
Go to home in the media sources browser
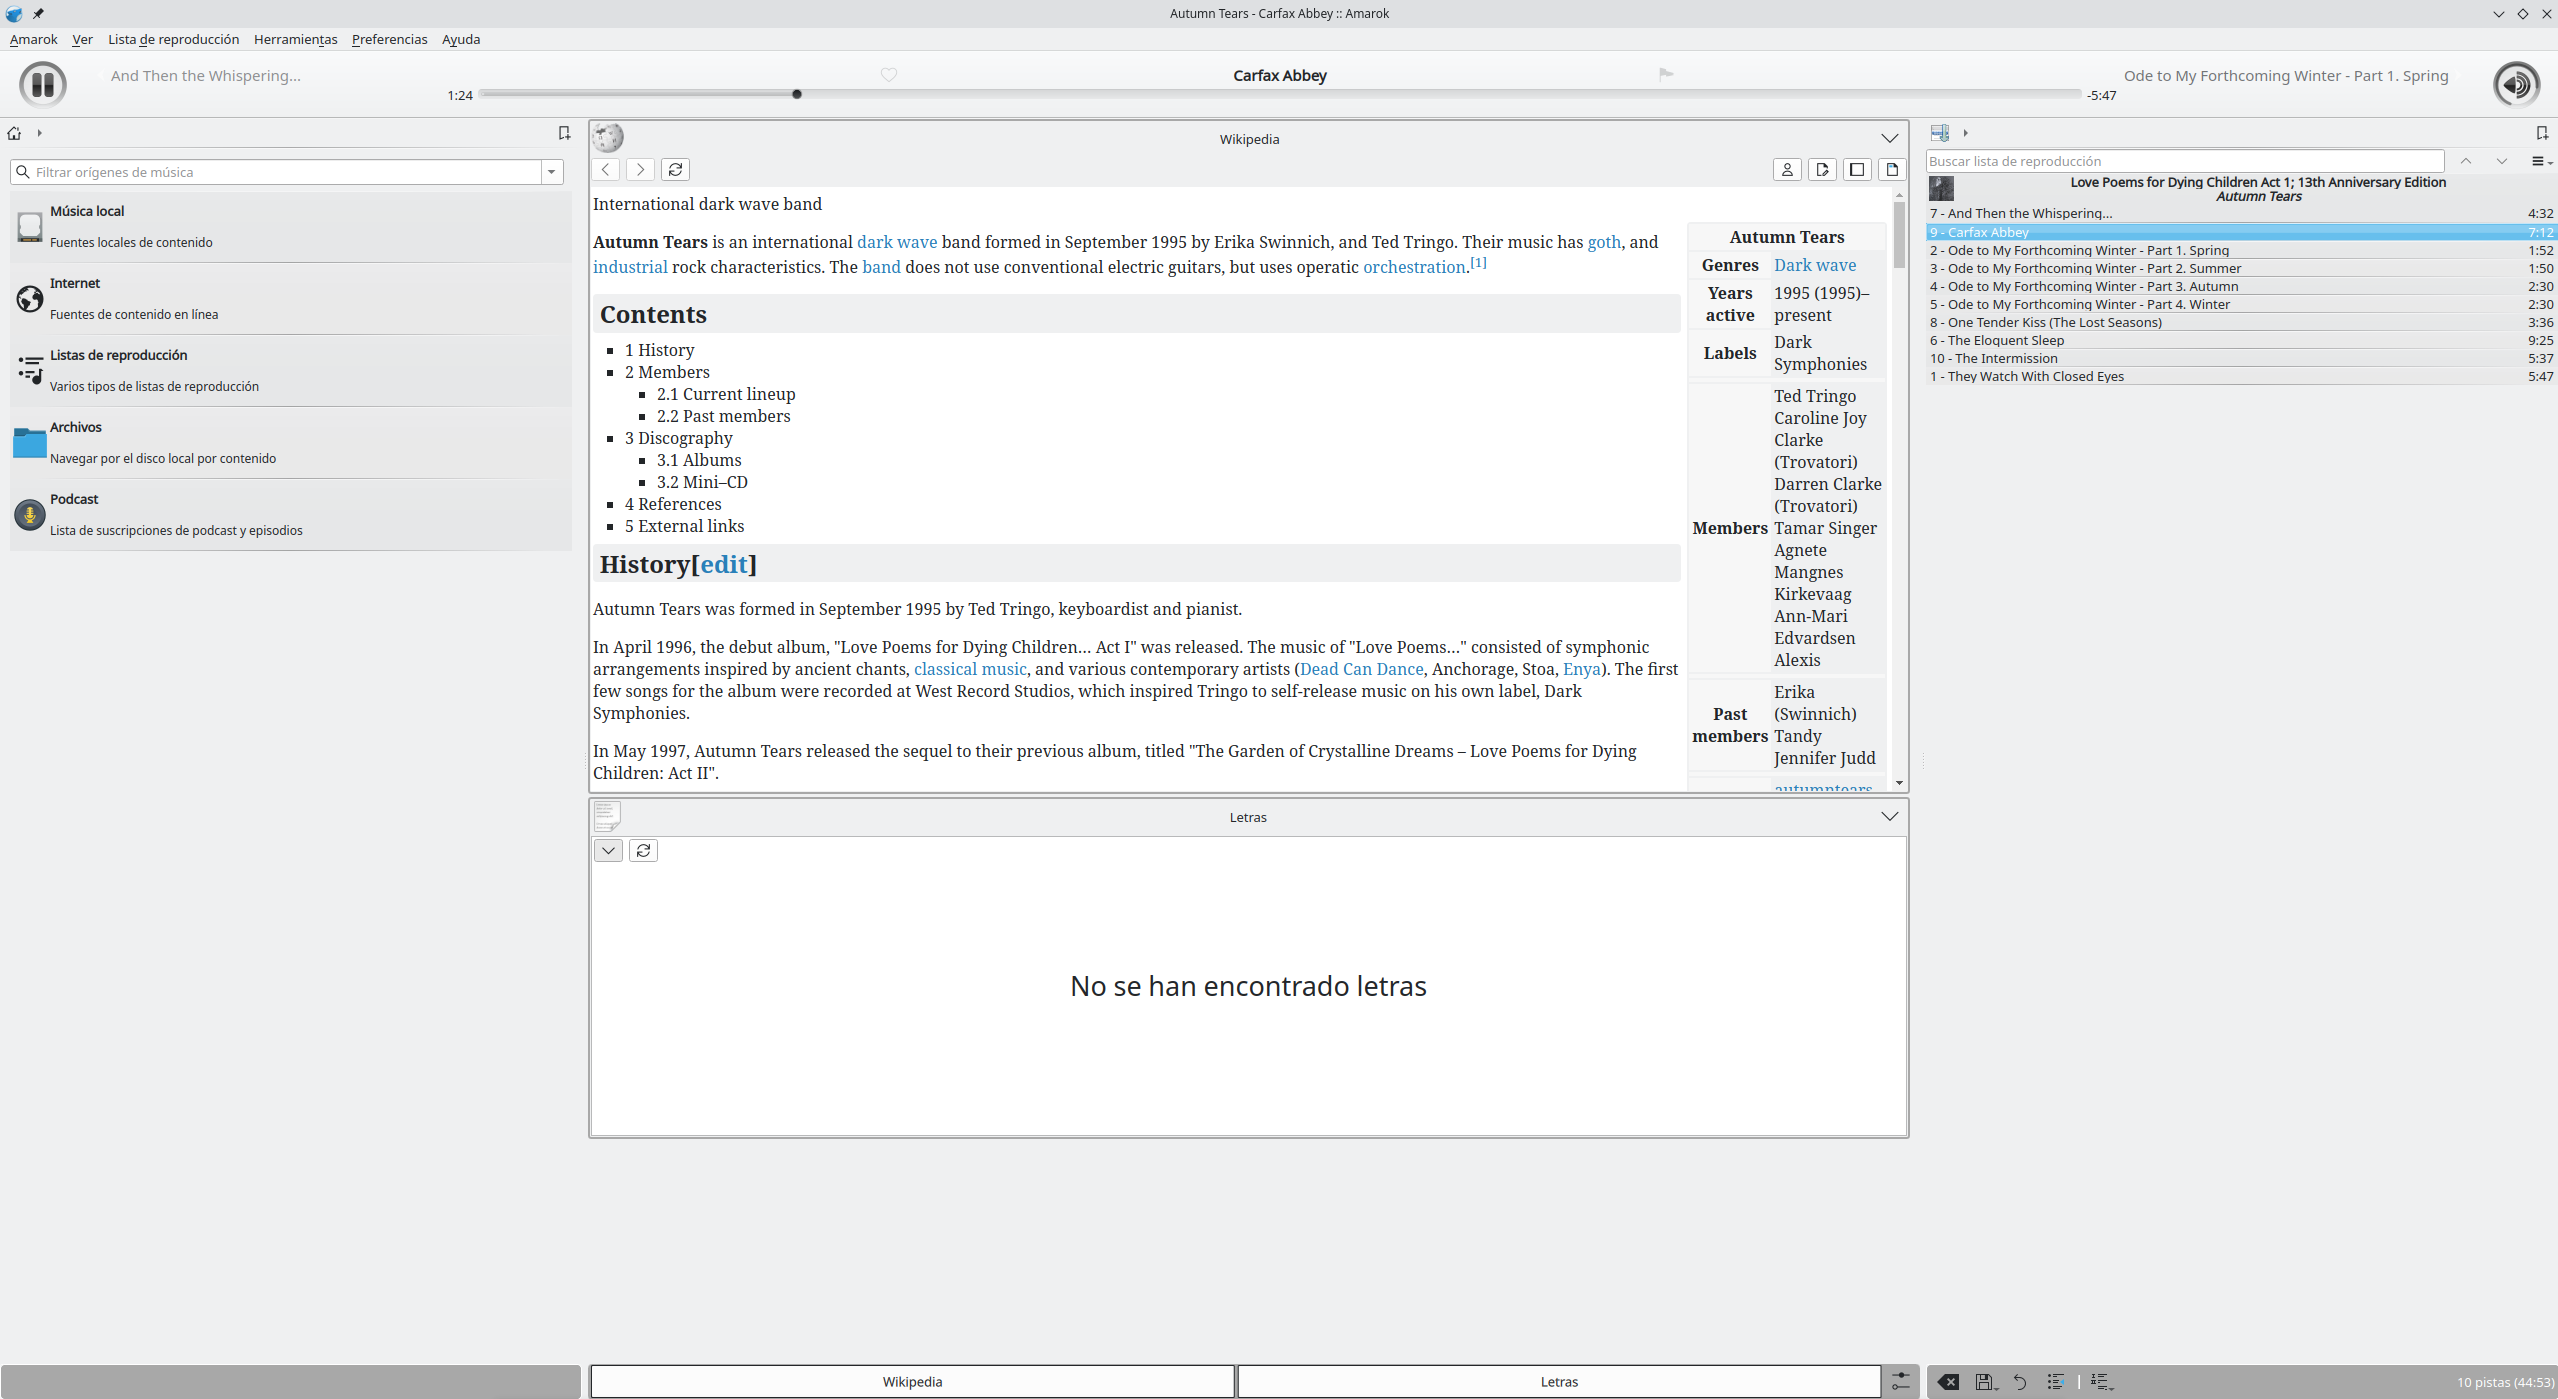14,133
